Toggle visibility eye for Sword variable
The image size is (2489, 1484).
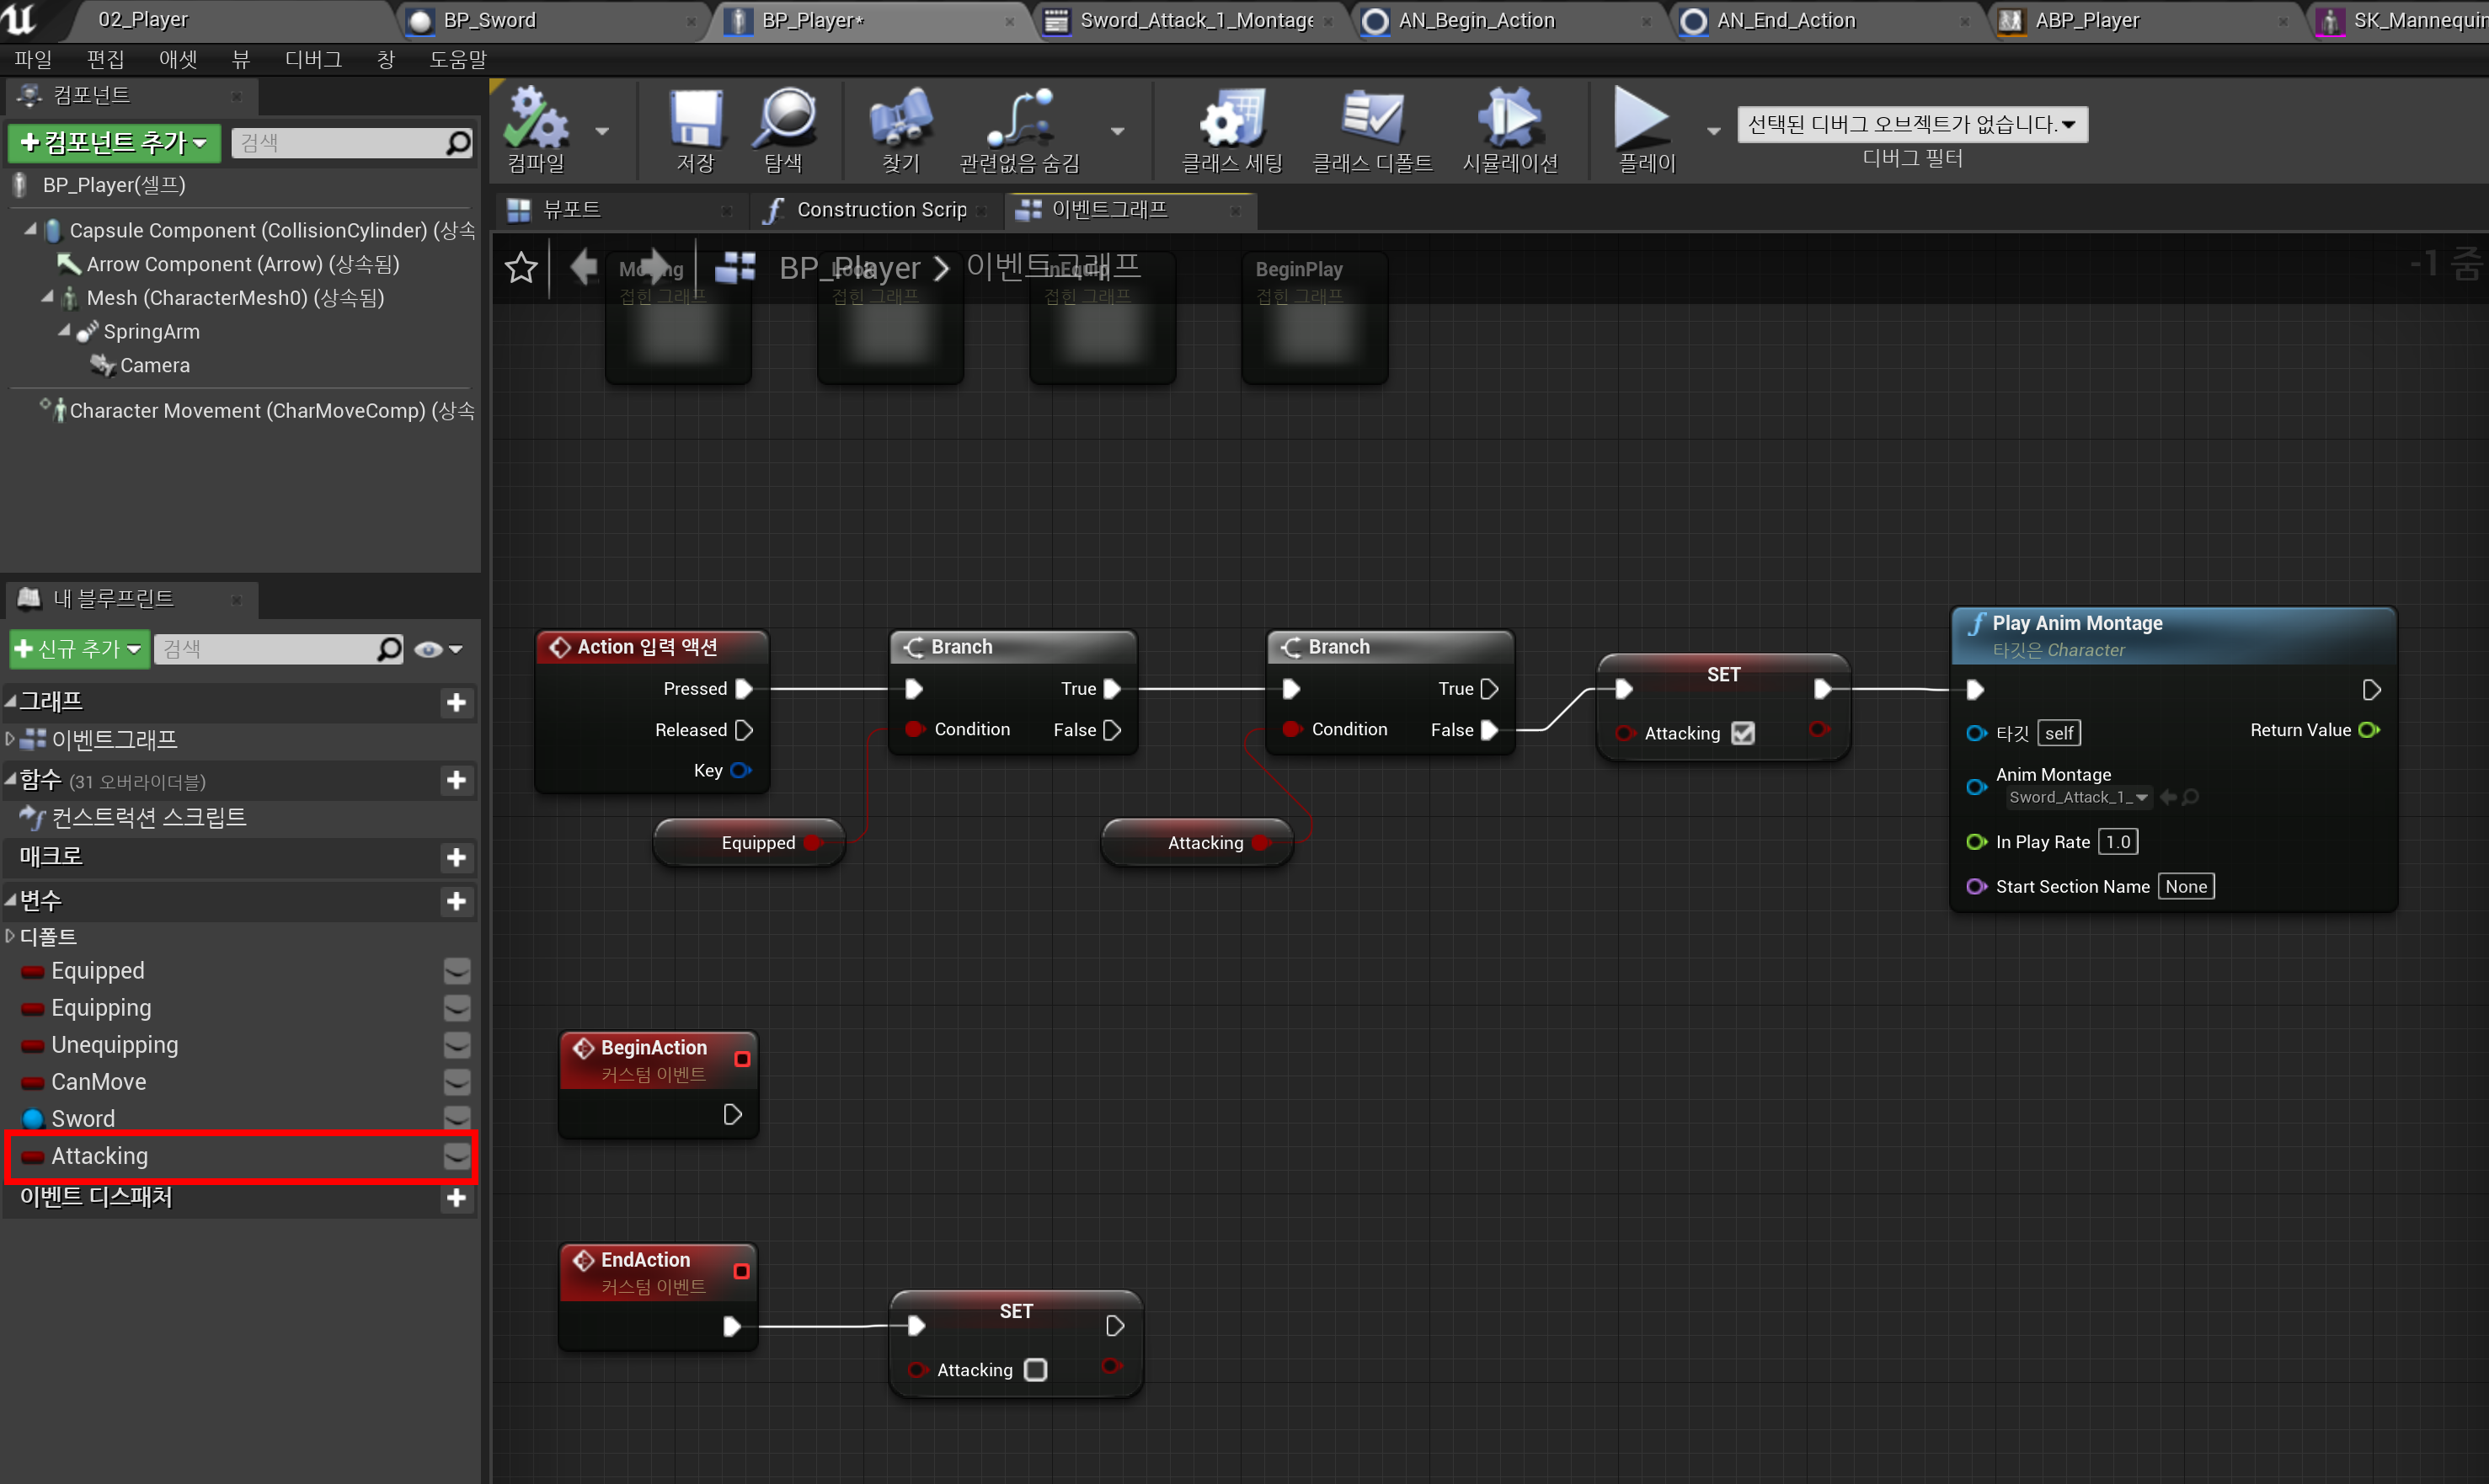point(457,1119)
